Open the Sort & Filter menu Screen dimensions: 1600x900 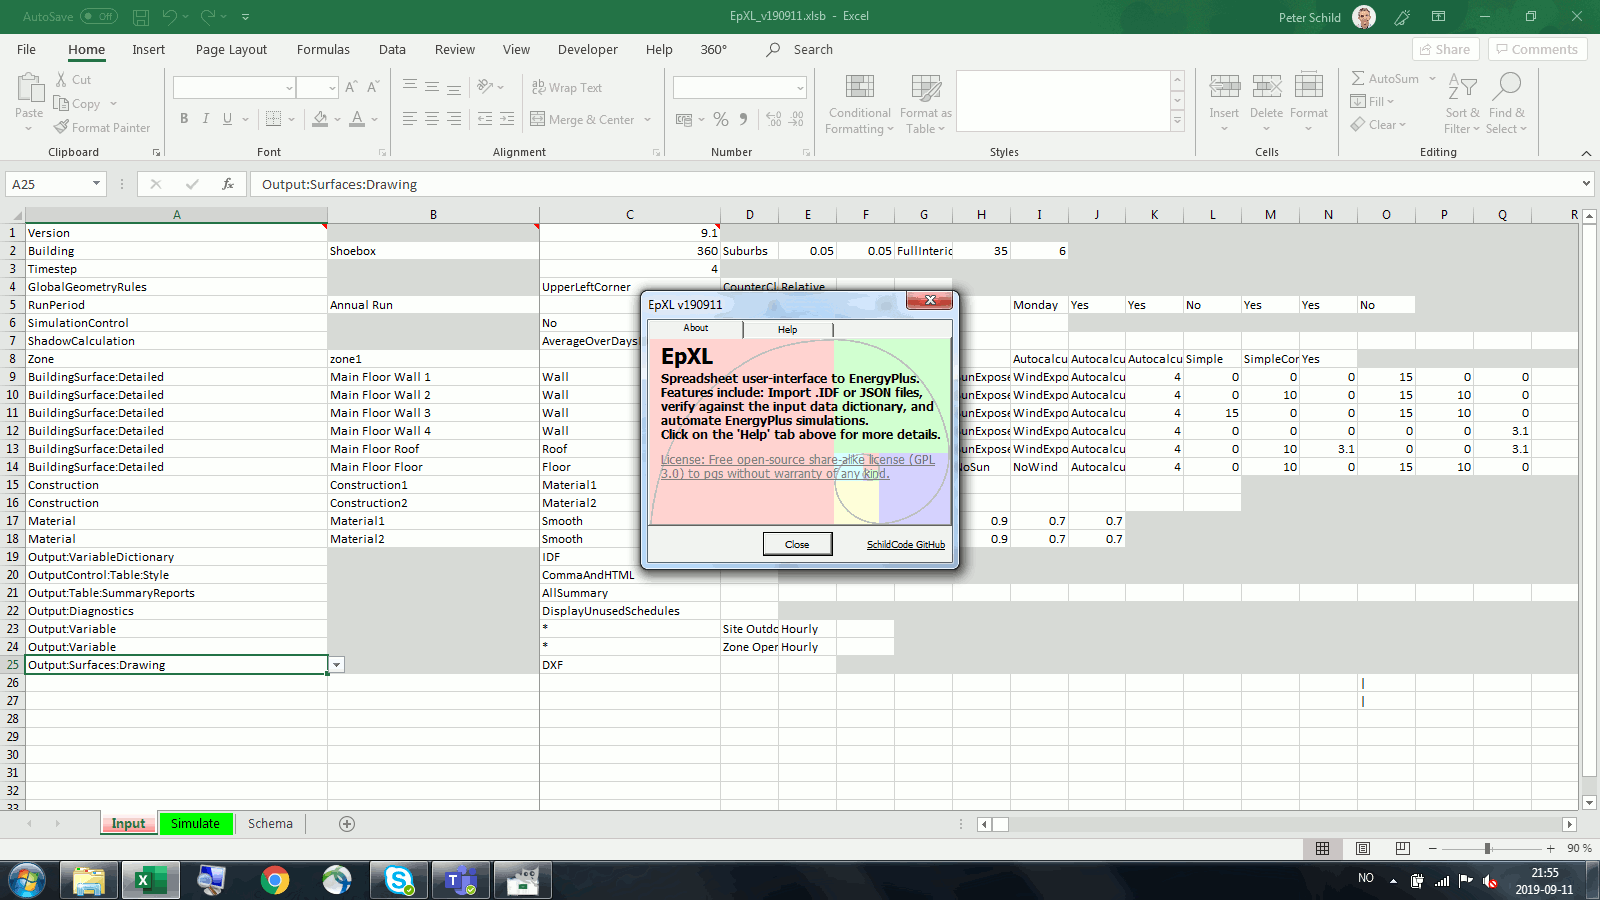pos(1462,103)
